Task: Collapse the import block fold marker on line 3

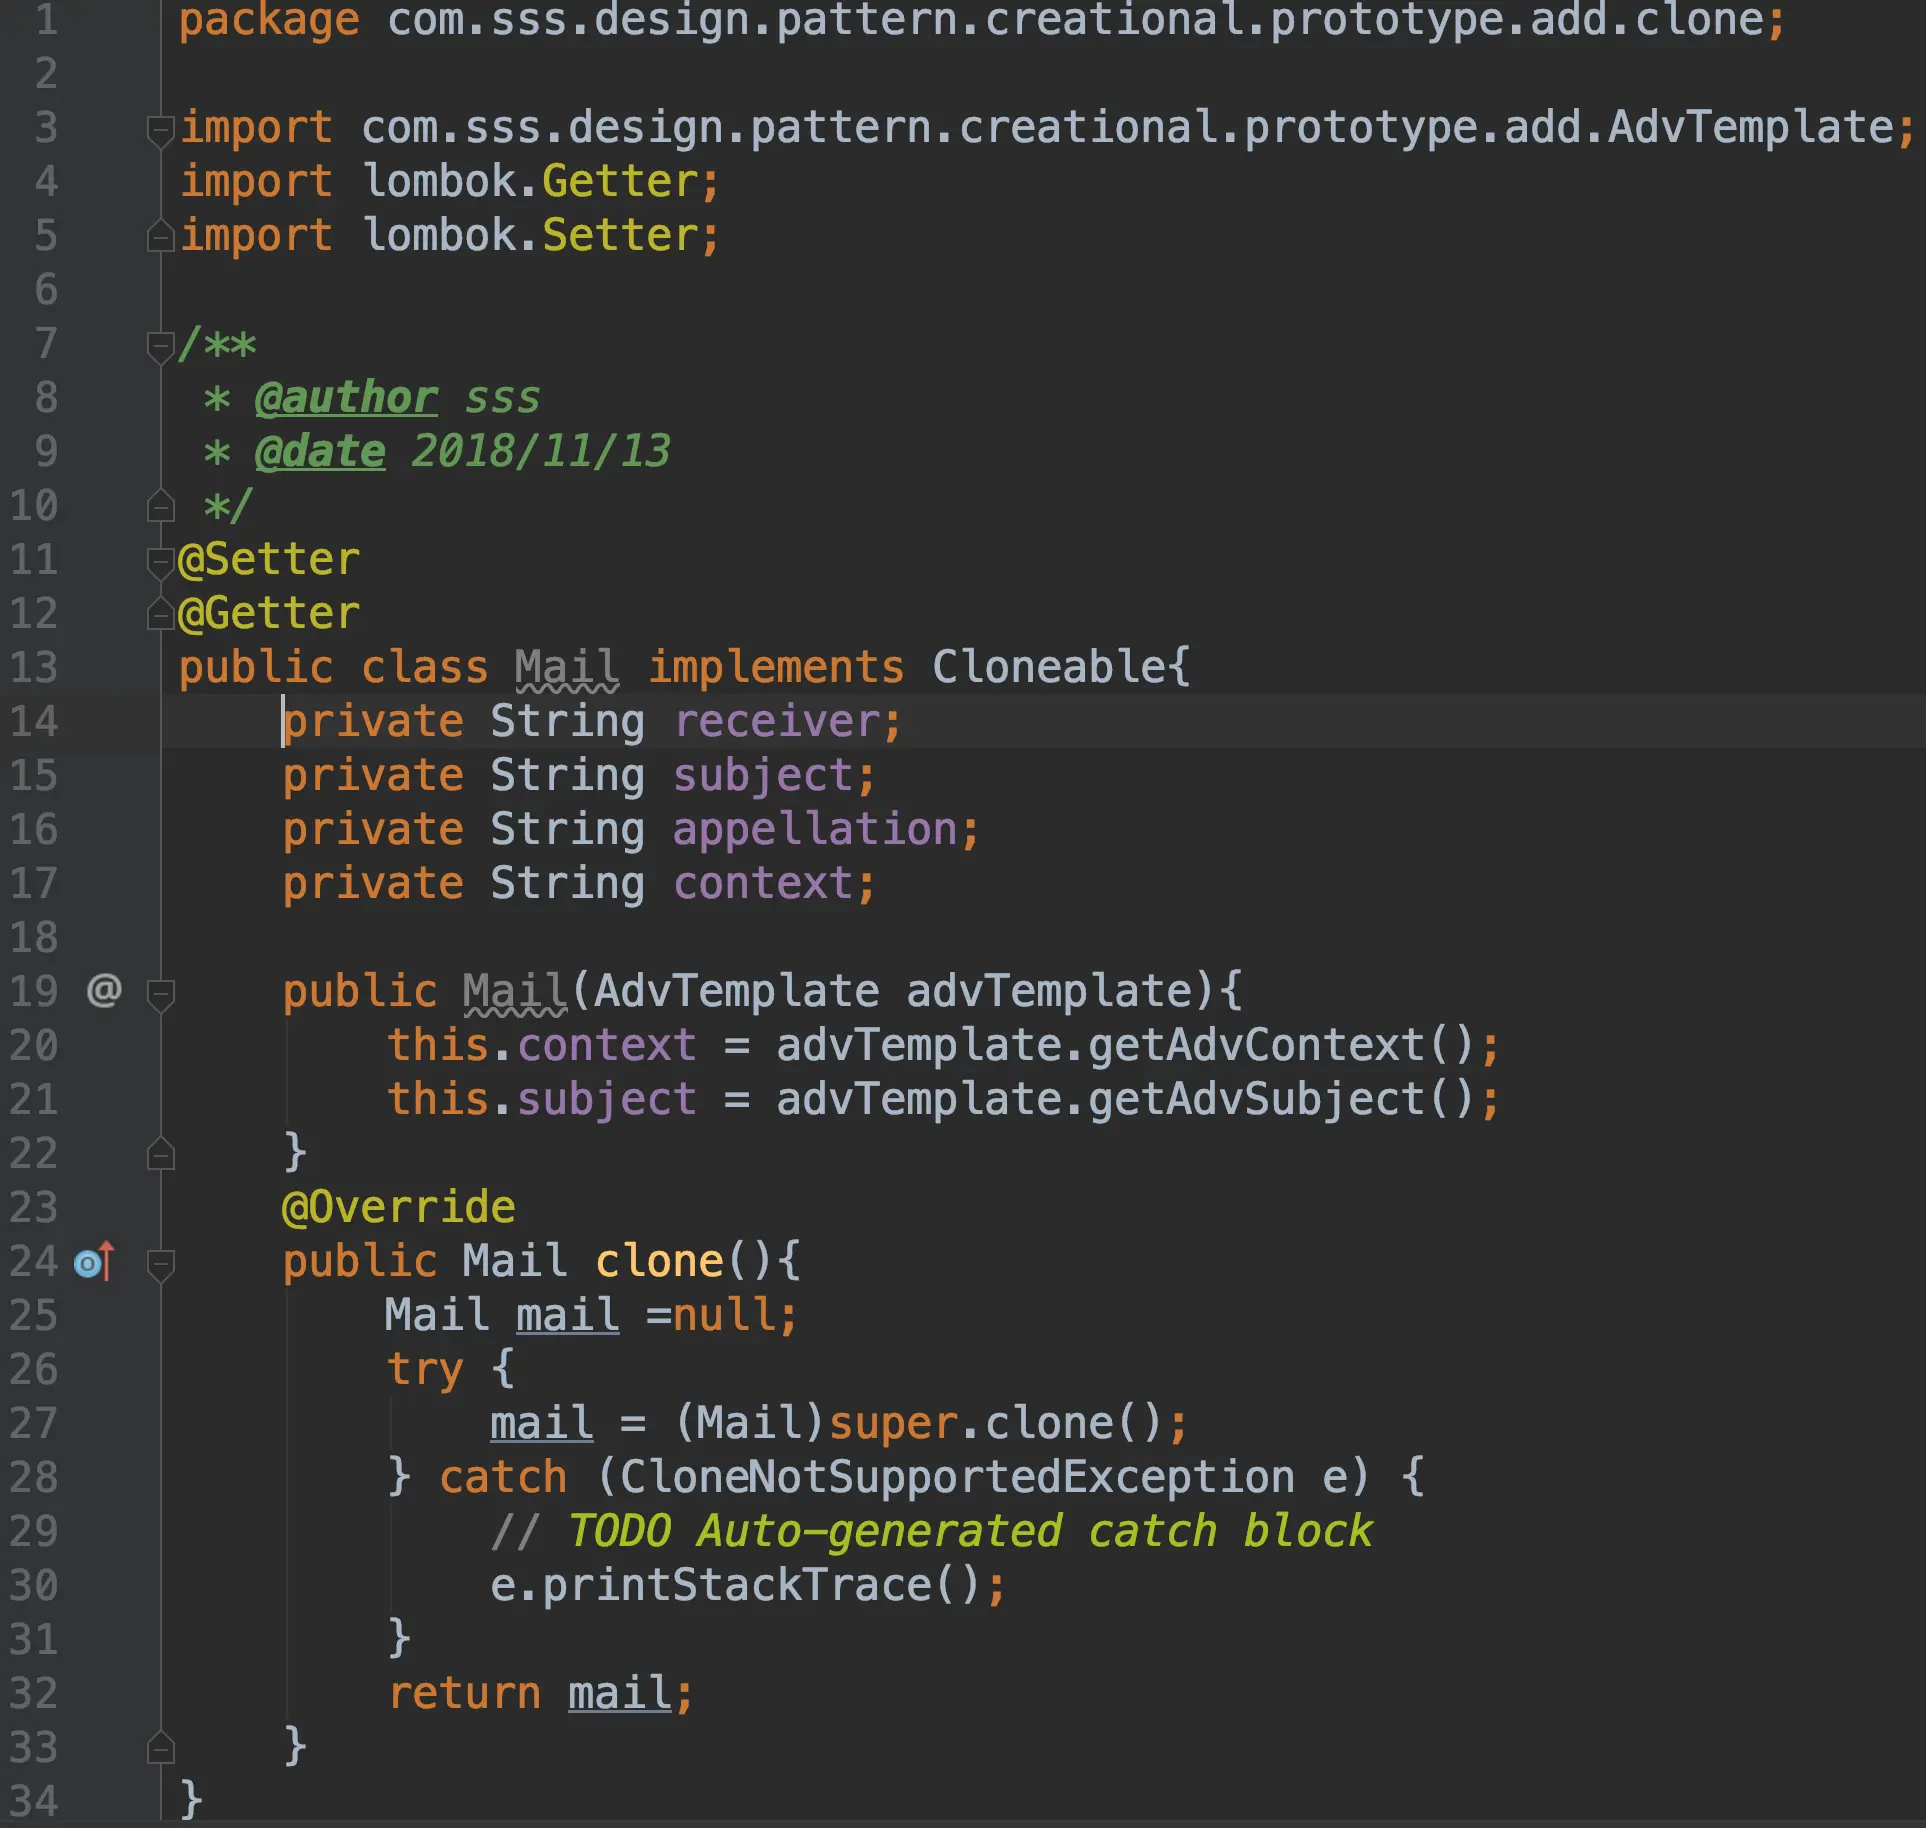Action: click(160, 130)
